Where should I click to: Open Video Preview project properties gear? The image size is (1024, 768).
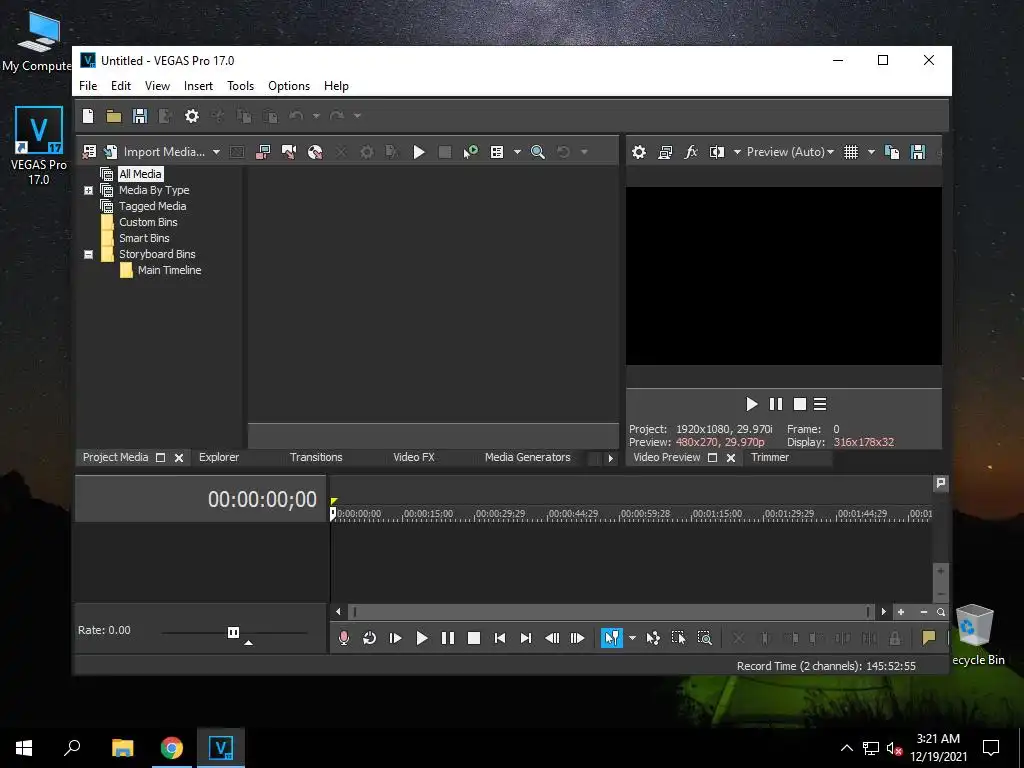tap(639, 152)
